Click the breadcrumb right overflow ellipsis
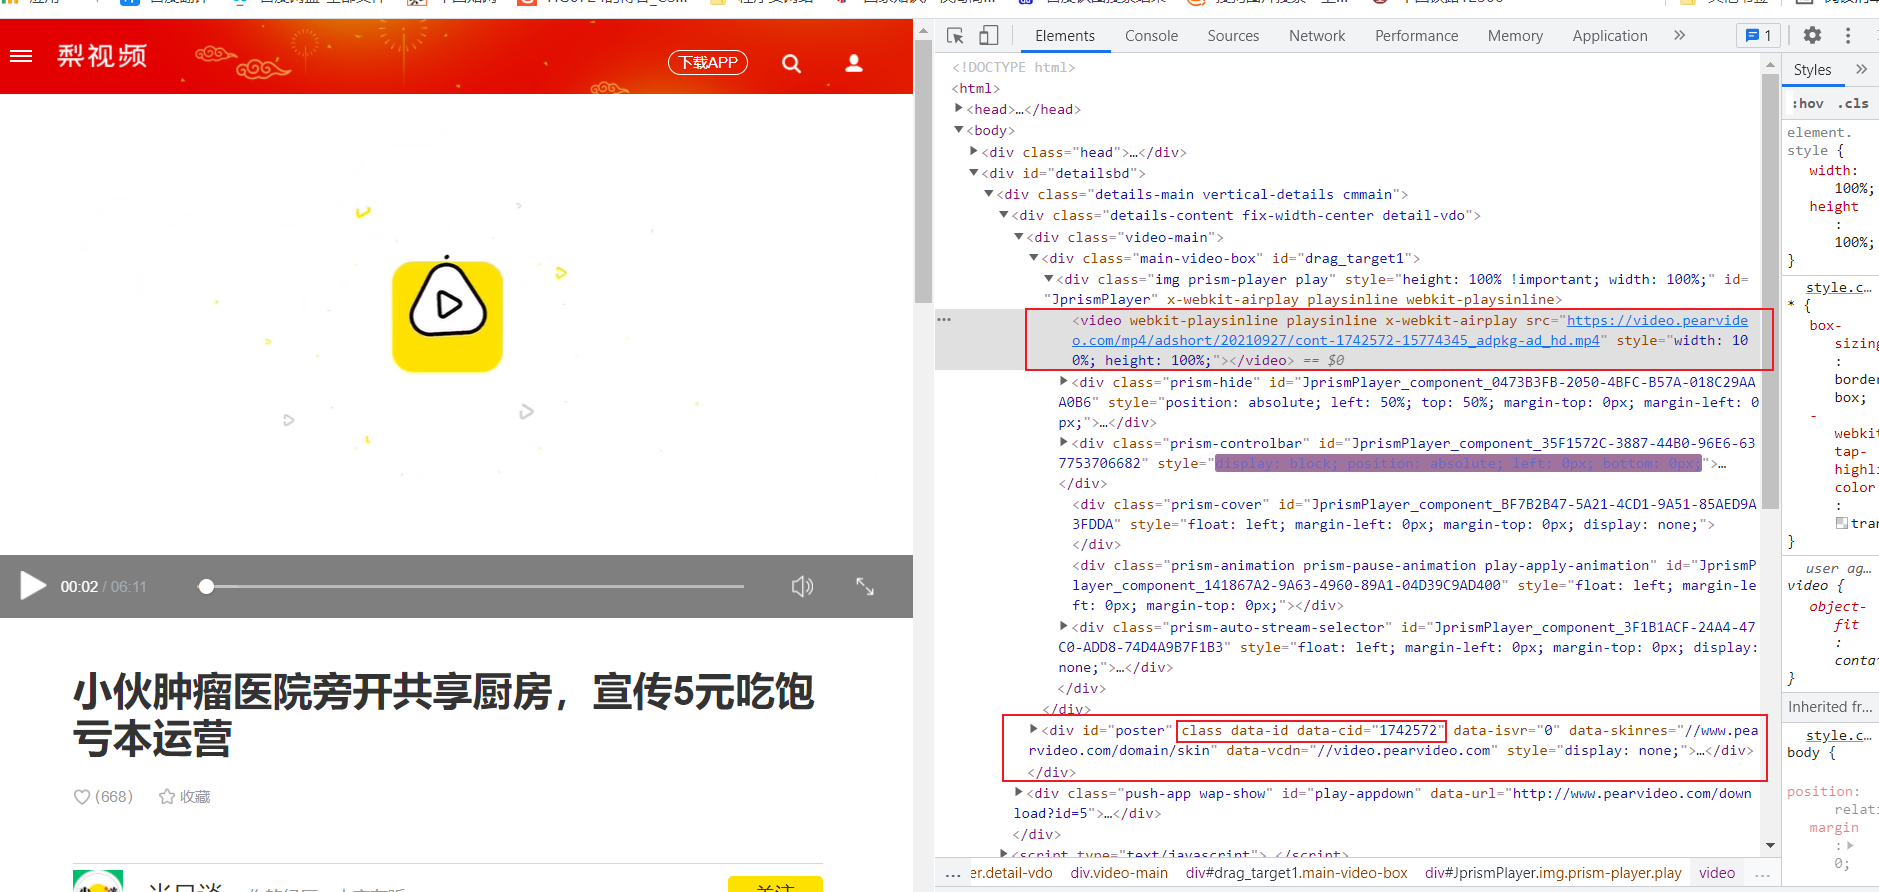The height and width of the screenshot is (892, 1879). pyautogui.click(x=1762, y=874)
